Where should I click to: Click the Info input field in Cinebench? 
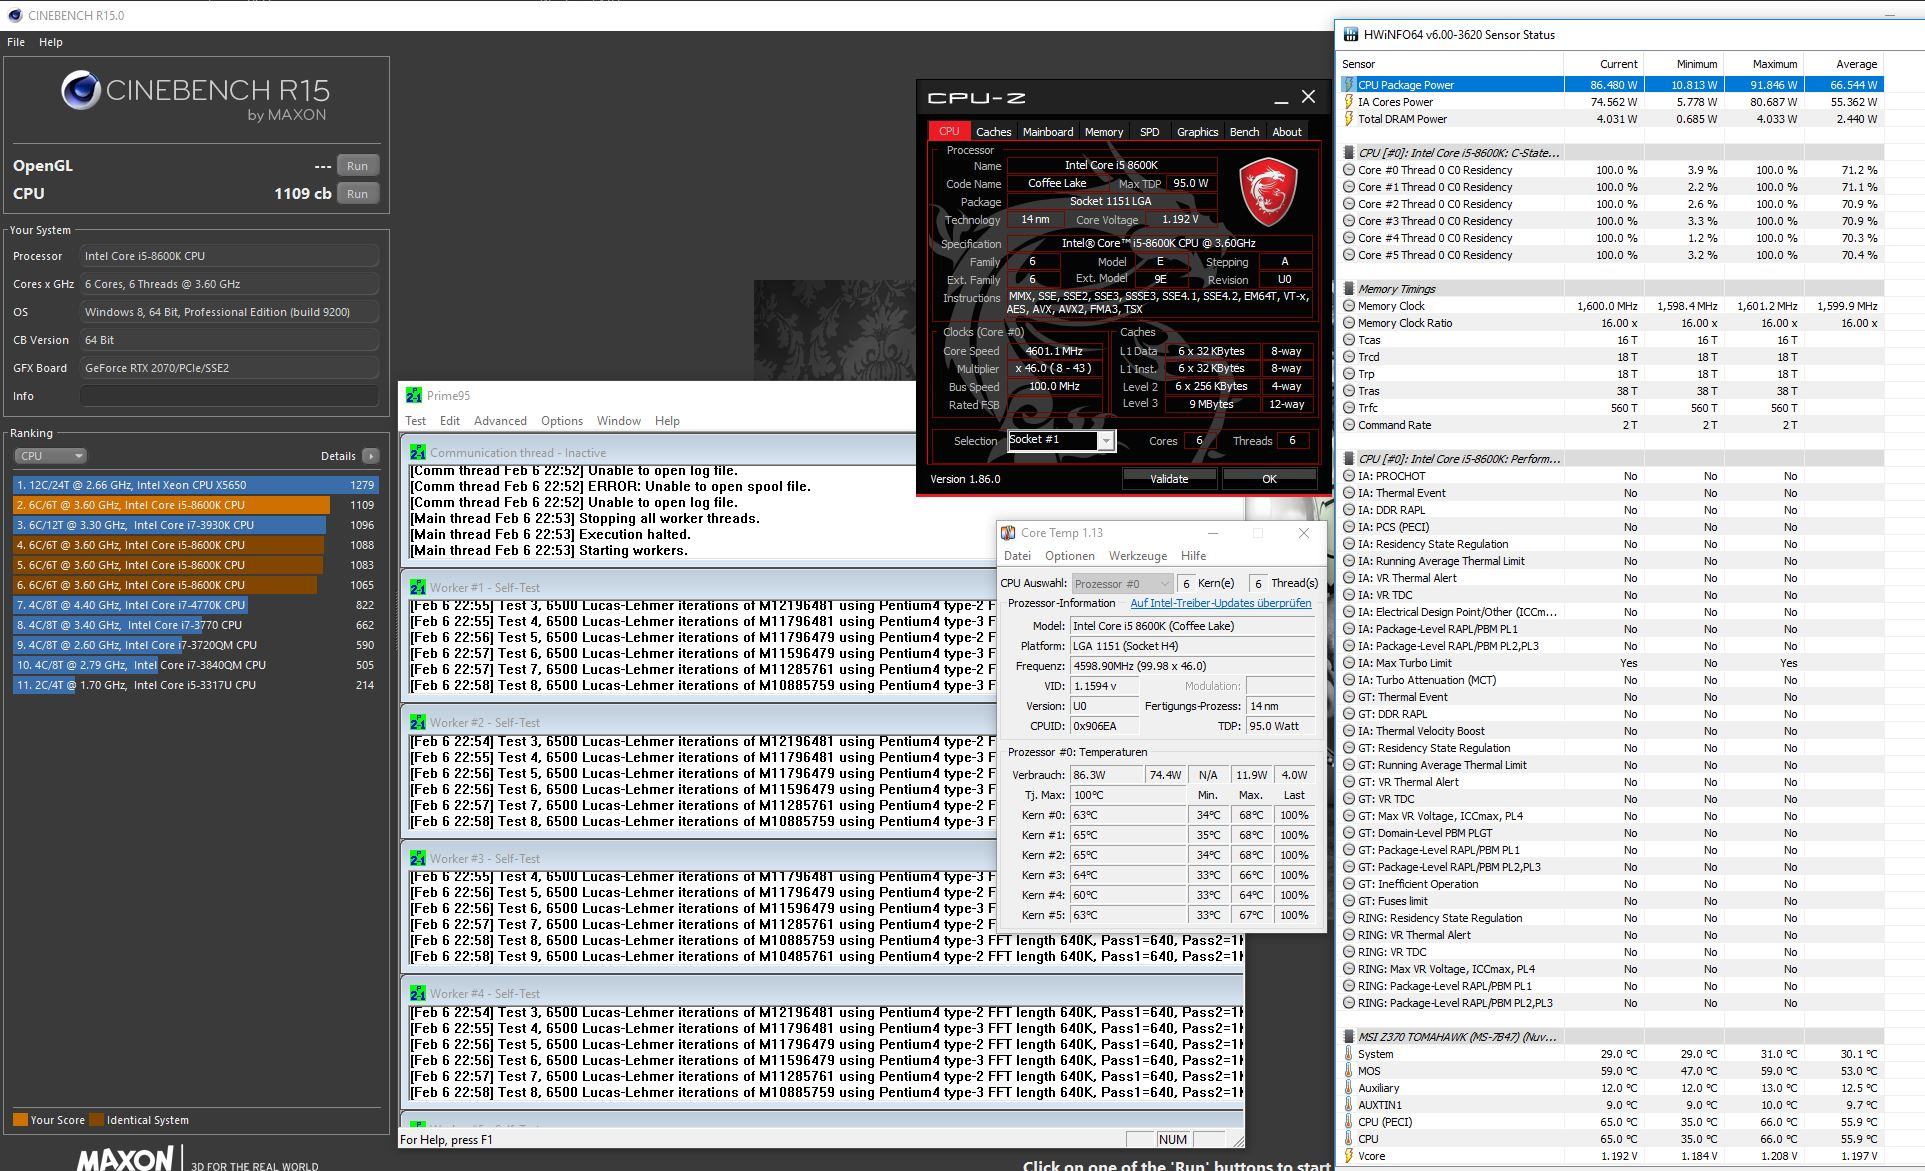(x=229, y=396)
